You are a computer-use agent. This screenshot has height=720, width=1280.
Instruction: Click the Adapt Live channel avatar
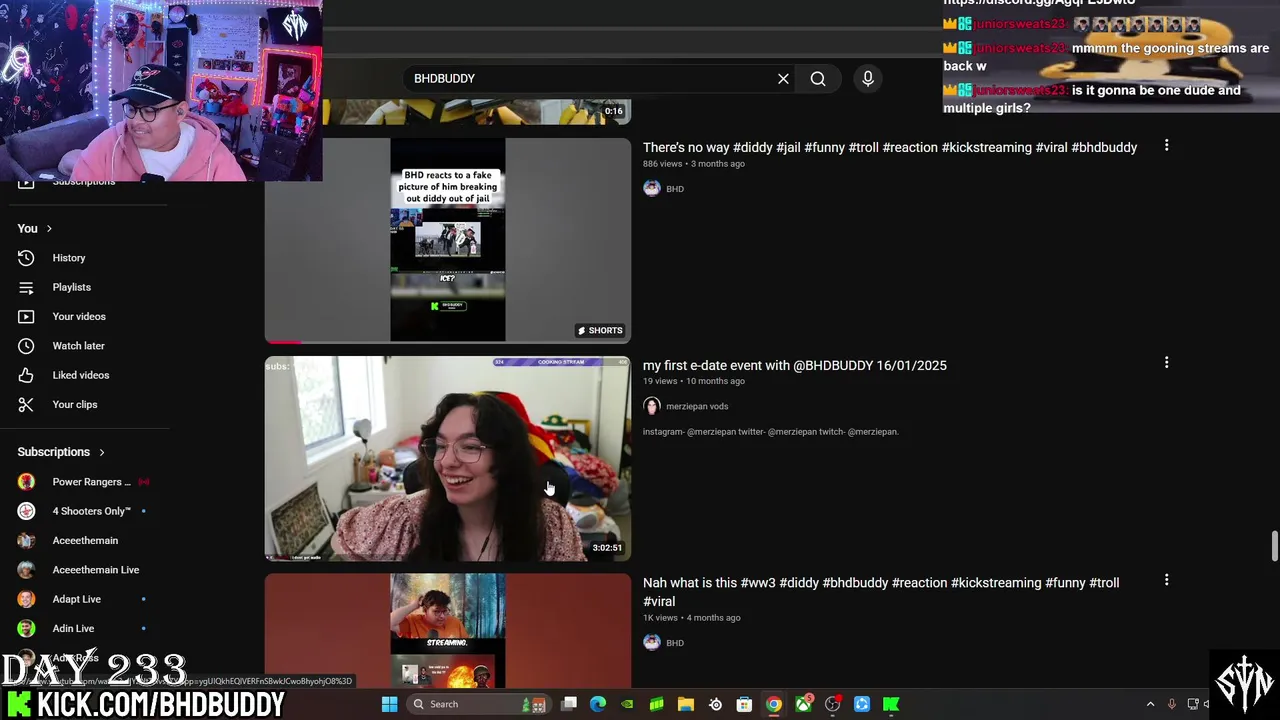point(26,599)
